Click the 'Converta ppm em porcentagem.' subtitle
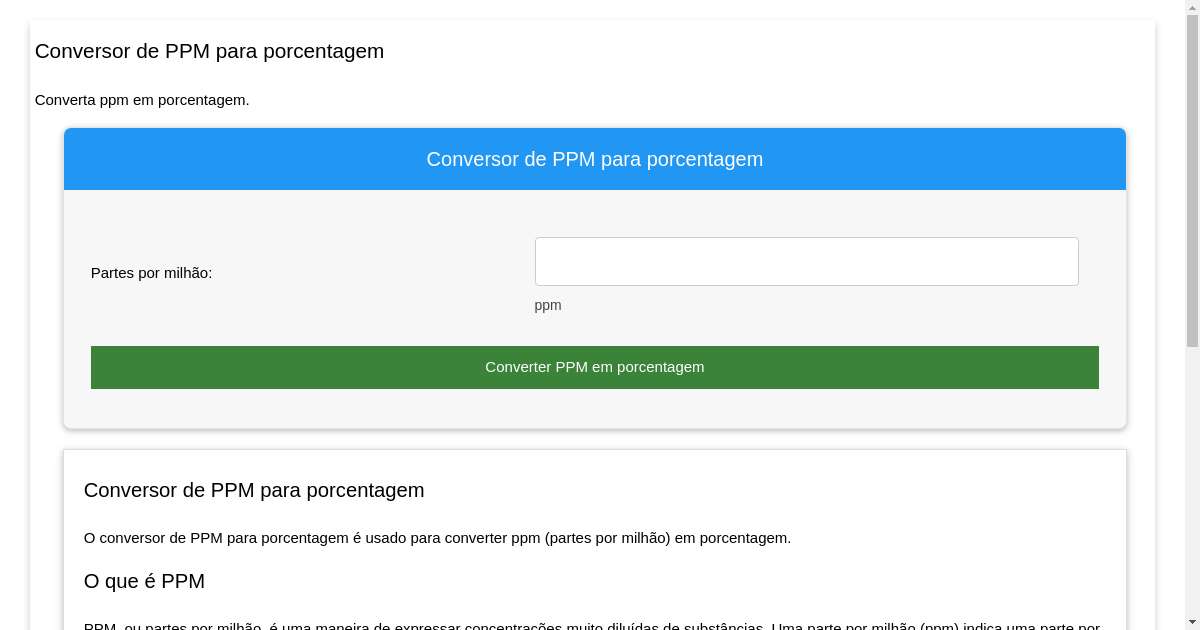Image resolution: width=1200 pixels, height=630 pixels. [142, 100]
